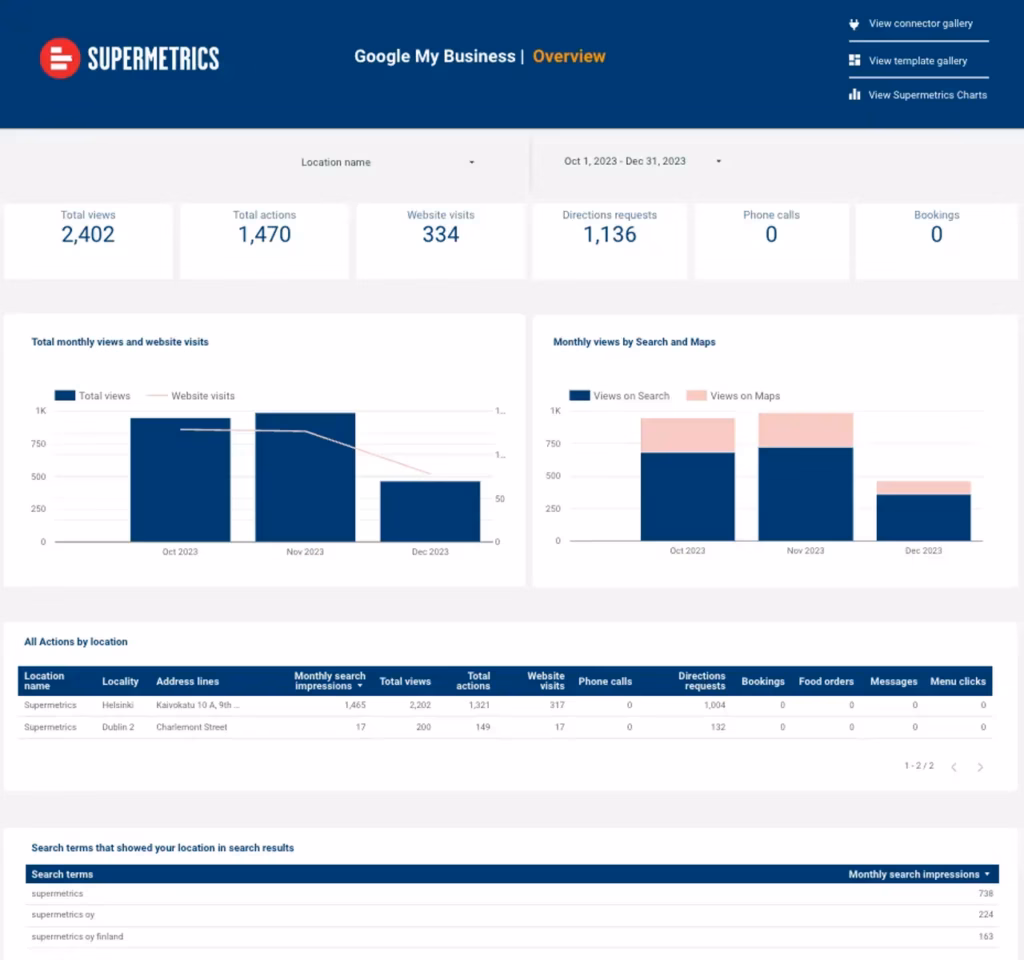Go to next table page with right chevron
The height and width of the screenshot is (960, 1024).
pos(980,766)
